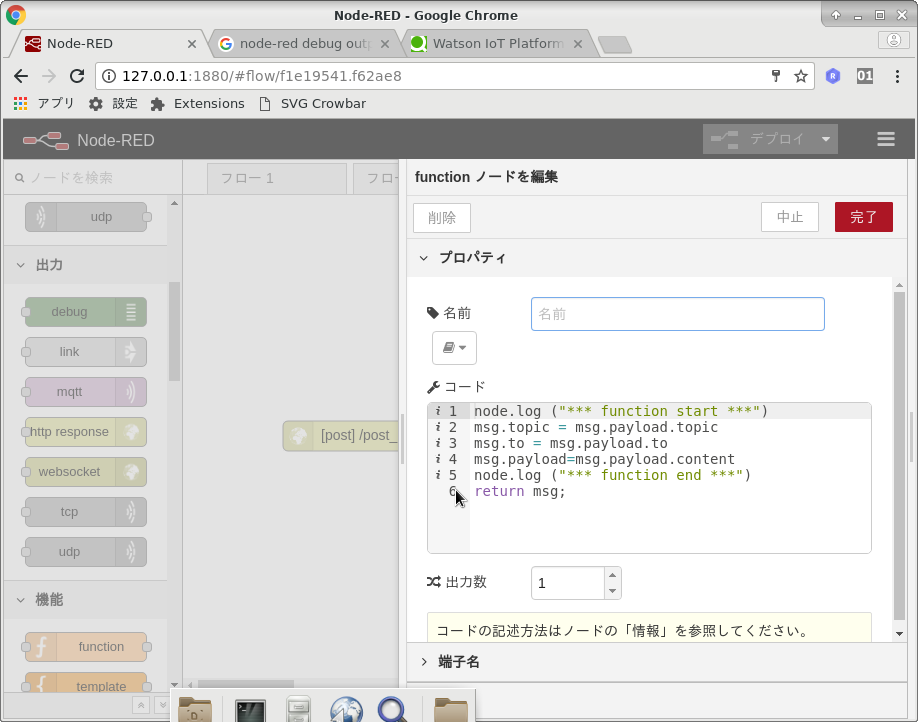918x722 pixels.
Task: Collapse the プロパティ section
Action: pos(423,258)
